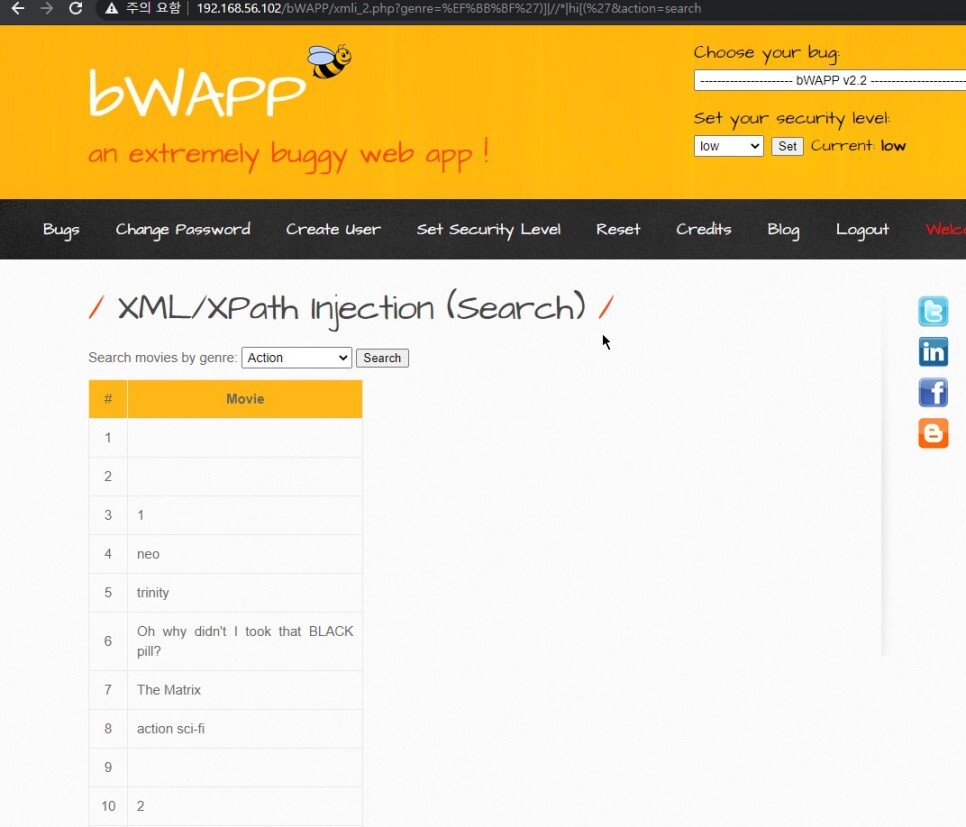Click Reset in the navigation bar
Viewport: 966px width, 827px height.
click(x=618, y=229)
